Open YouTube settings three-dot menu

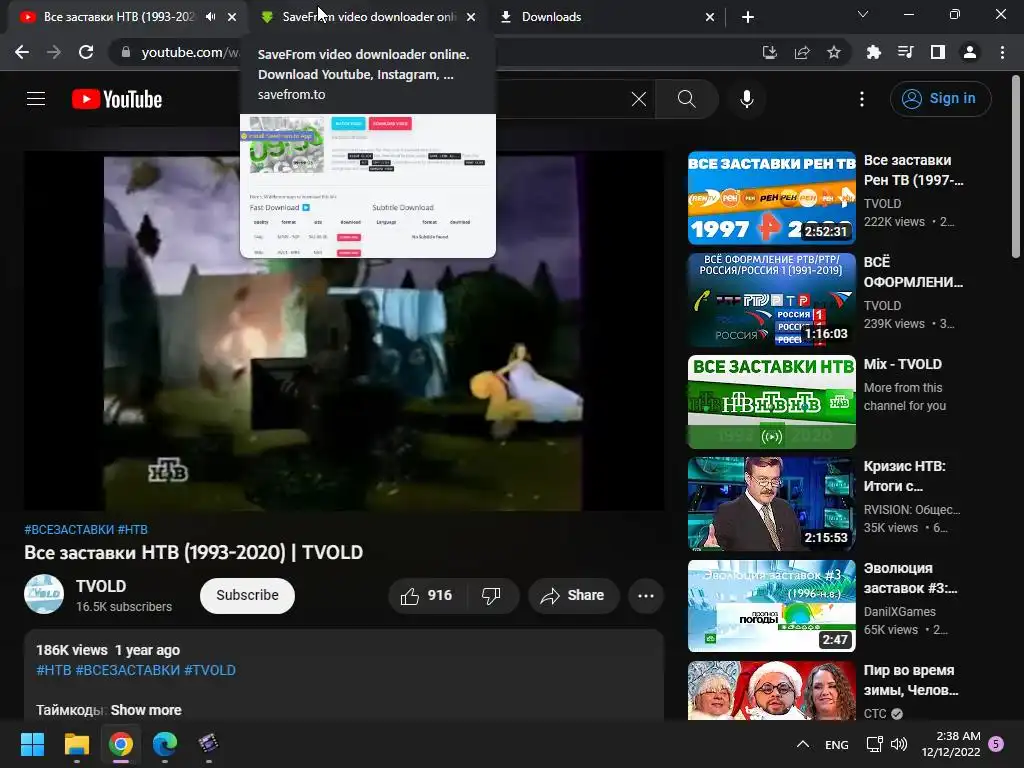[862, 99]
